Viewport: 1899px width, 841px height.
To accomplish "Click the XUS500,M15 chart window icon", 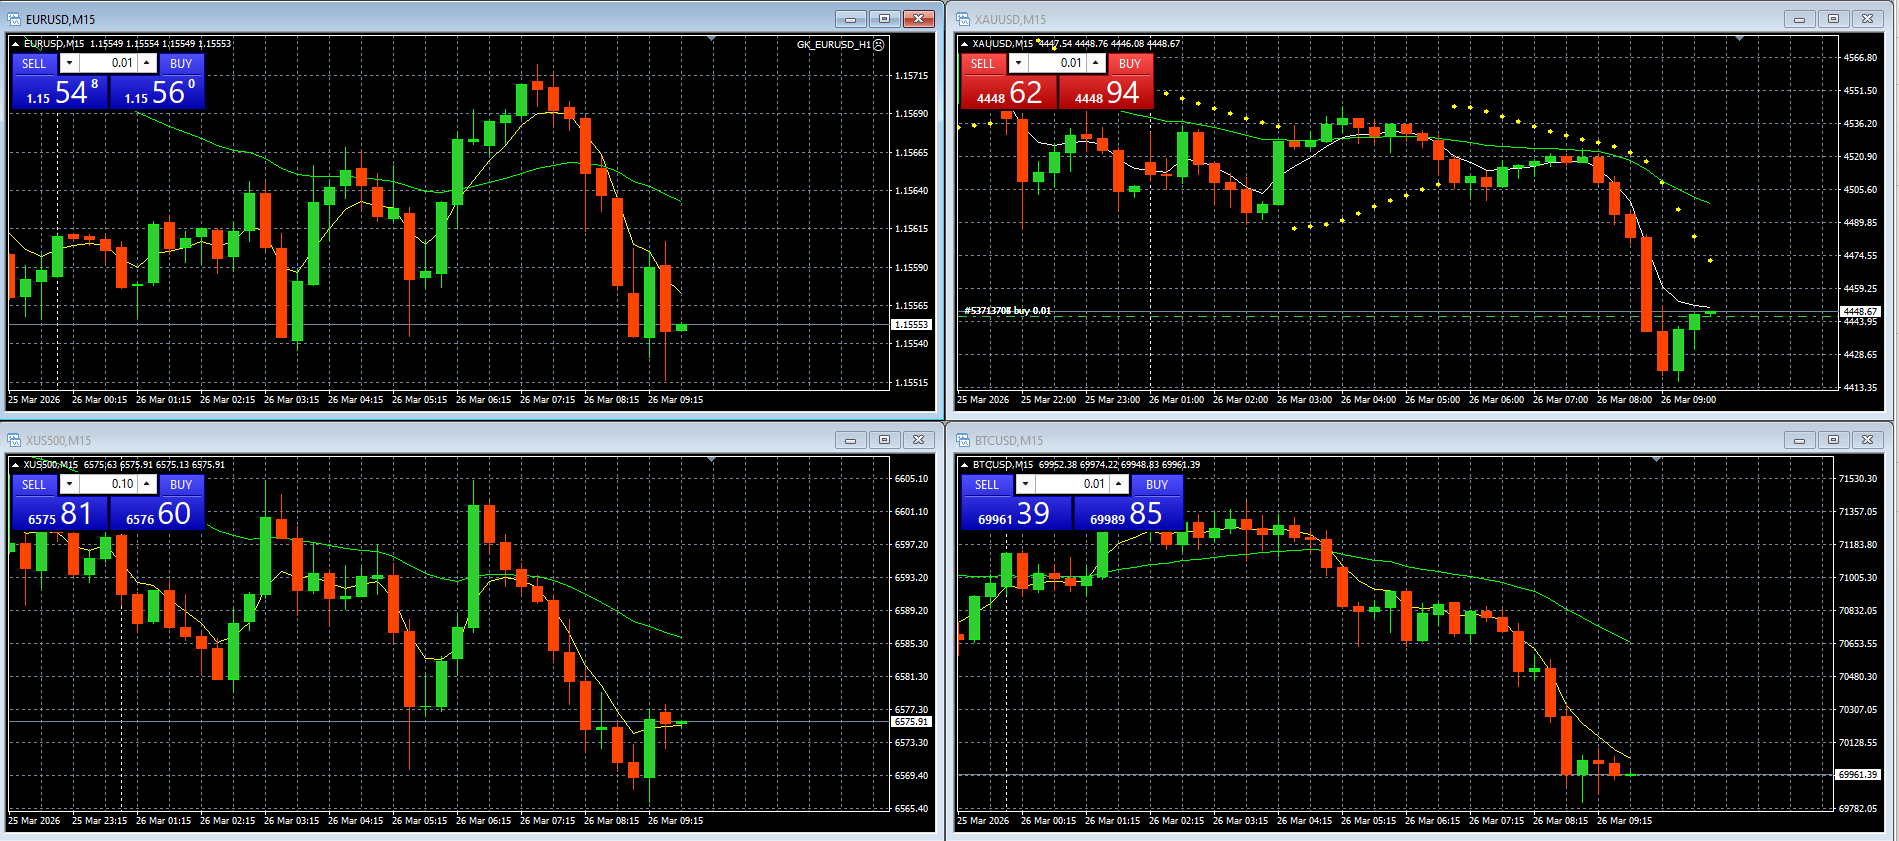I will [x=14, y=440].
